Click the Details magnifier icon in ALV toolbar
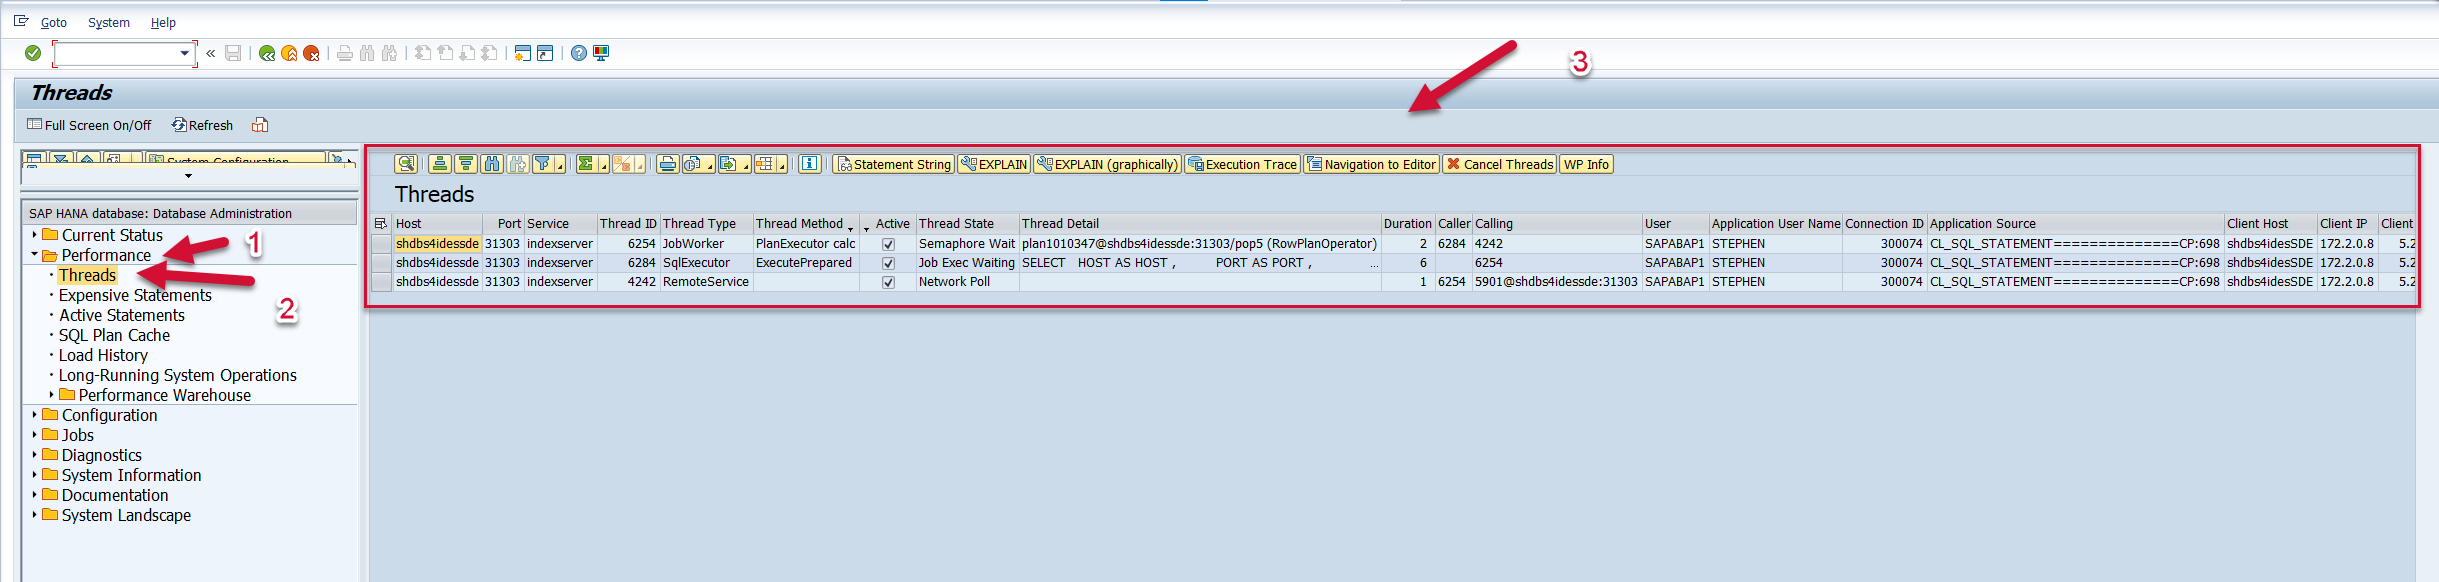Image resolution: width=2439 pixels, height=582 pixels. (405, 165)
